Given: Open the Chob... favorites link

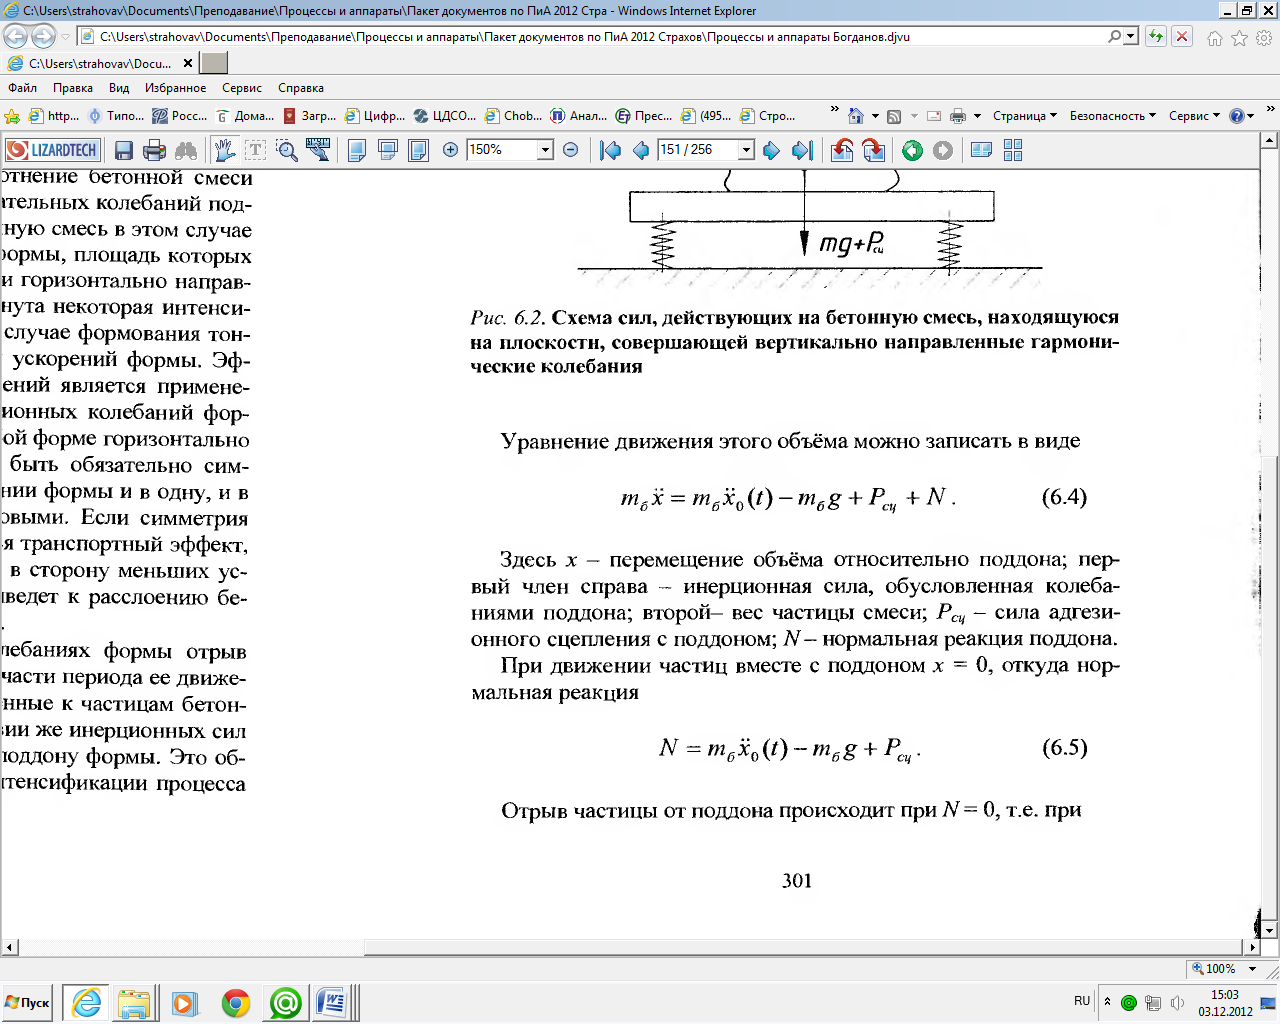Looking at the screenshot, I should [515, 116].
